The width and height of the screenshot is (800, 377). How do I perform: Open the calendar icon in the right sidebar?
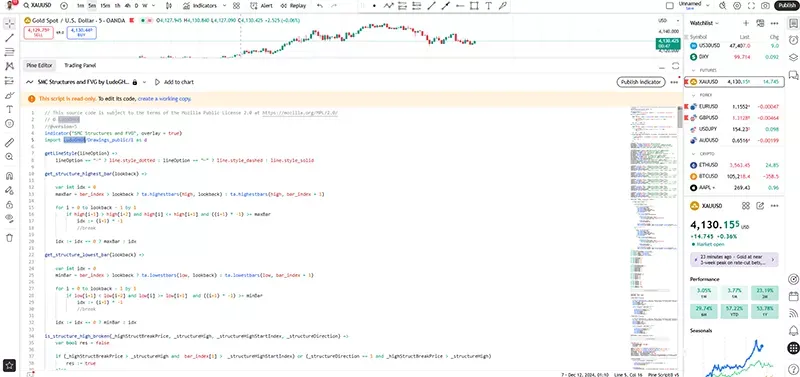[793, 296]
